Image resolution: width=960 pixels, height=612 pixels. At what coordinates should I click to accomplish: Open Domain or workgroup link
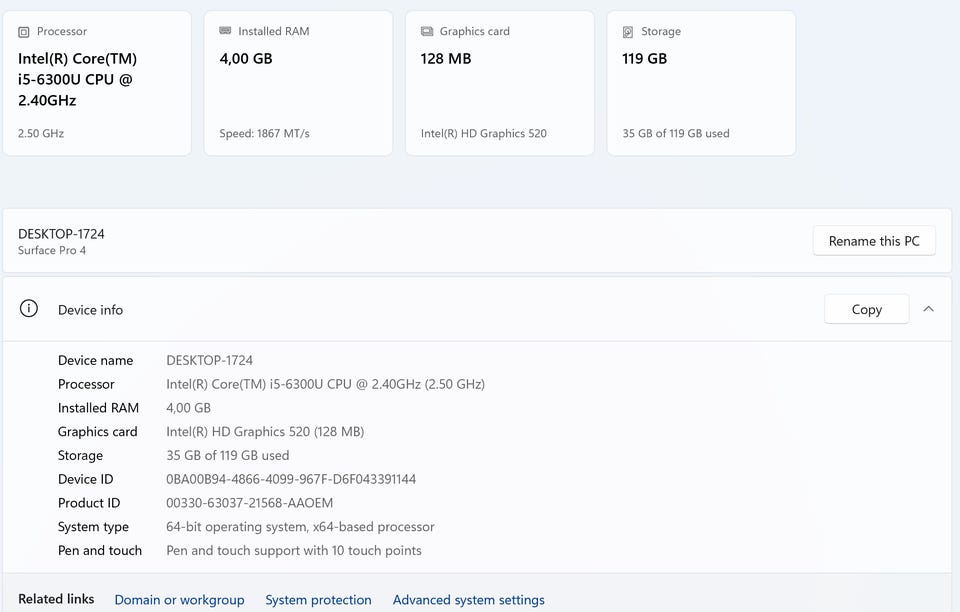(179, 600)
